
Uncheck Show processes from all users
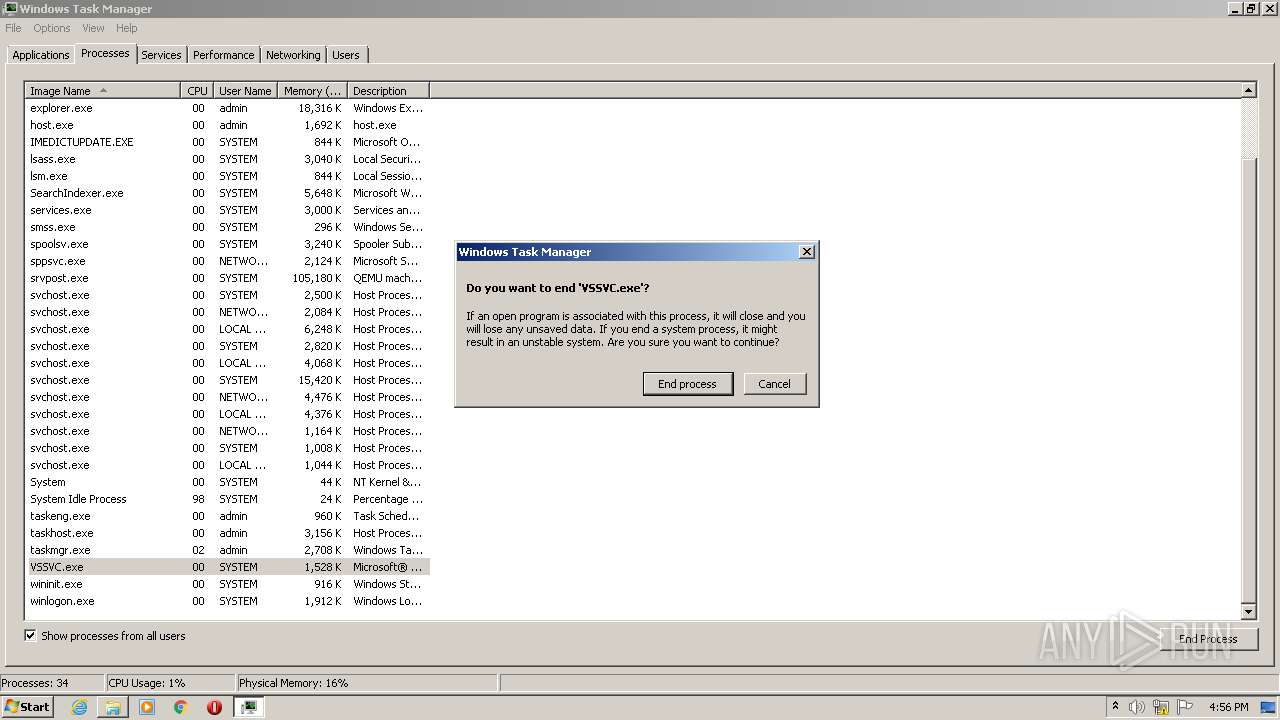(30, 636)
